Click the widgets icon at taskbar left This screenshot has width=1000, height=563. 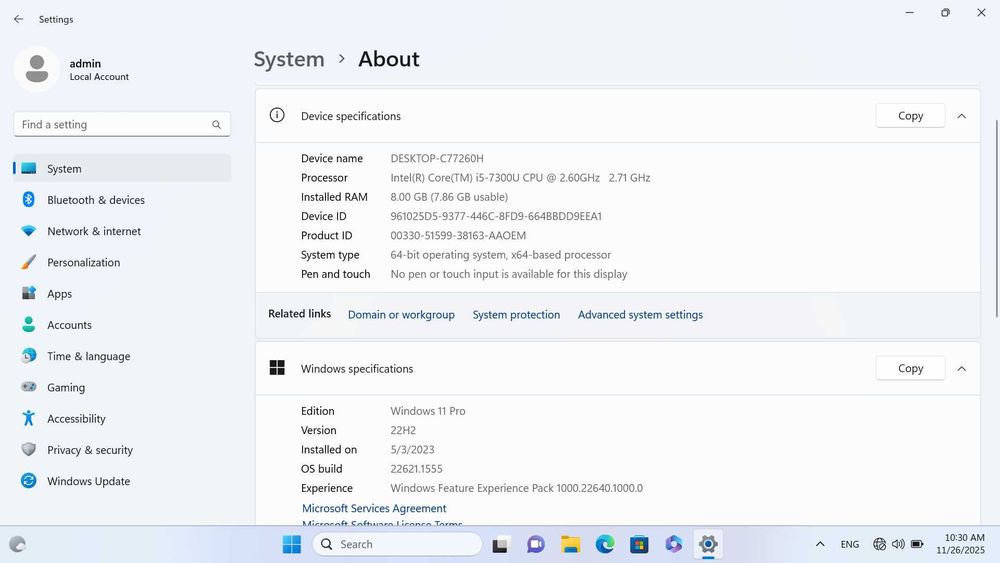[17, 544]
